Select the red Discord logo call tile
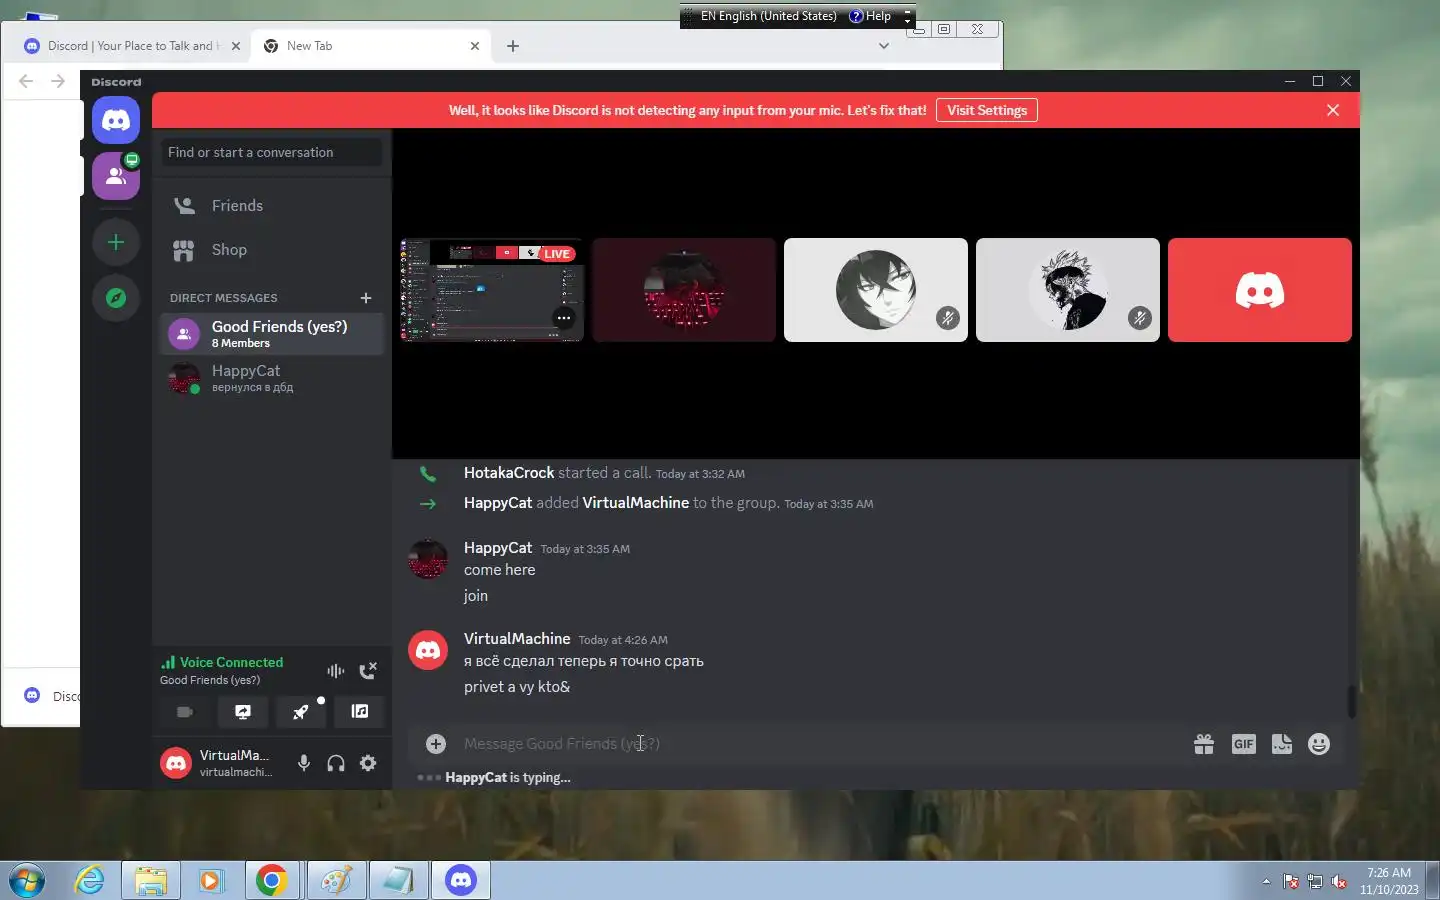Screen dimensions: 1440x900 (1260, 290)
